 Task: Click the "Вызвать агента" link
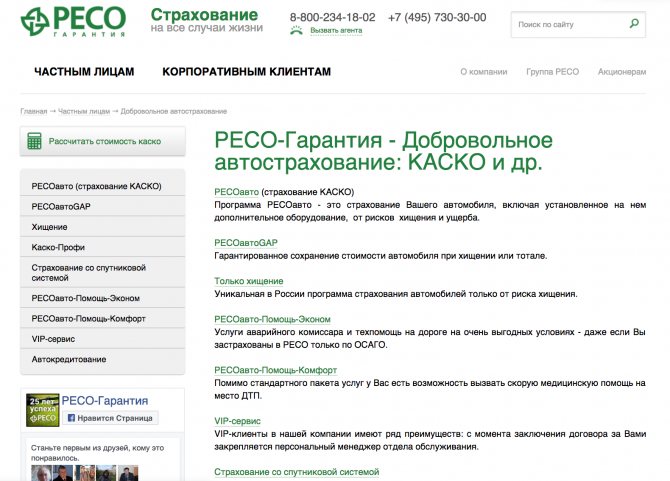point(336,31)
